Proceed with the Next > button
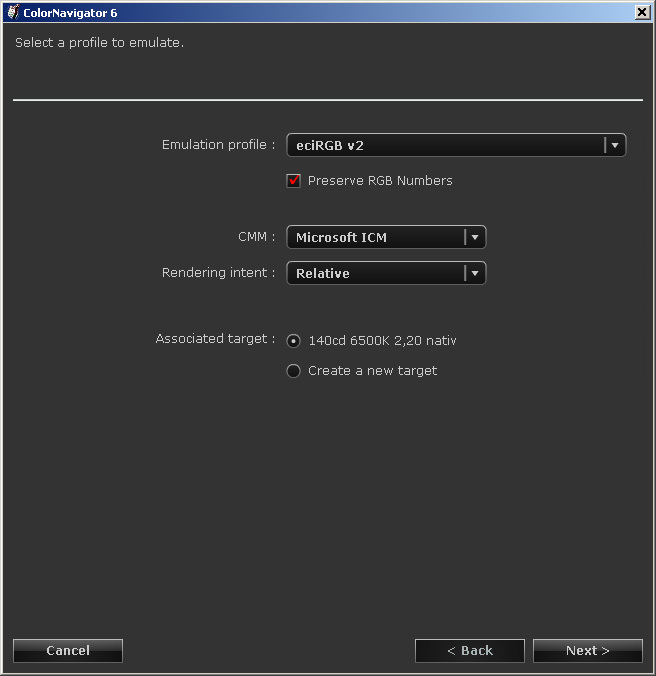The image size is (656, 676). (x=588, y=651)
